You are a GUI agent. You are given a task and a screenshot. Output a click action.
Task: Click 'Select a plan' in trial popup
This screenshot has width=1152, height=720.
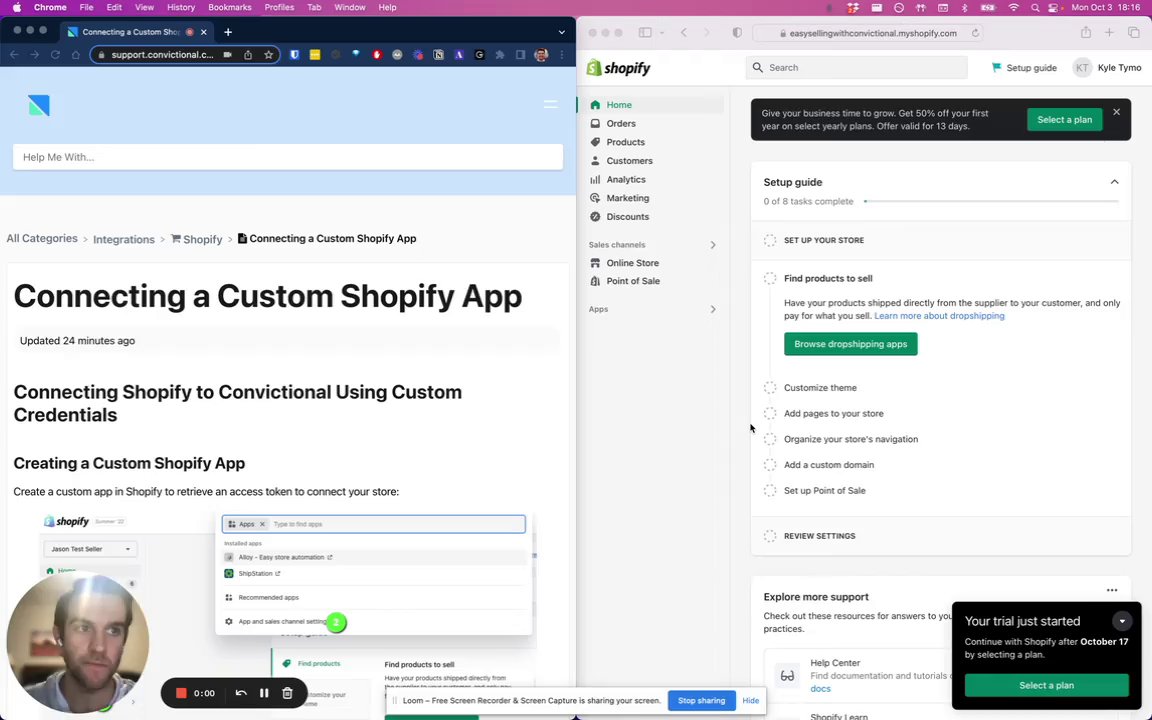[x=1046, y=685]
